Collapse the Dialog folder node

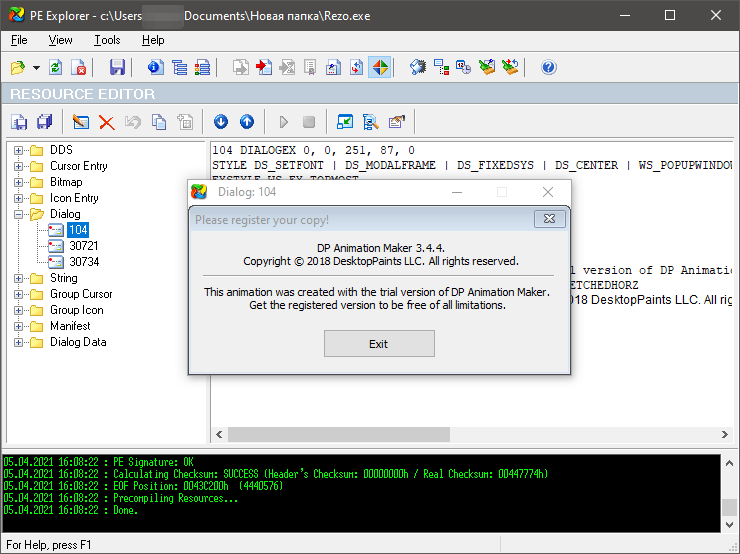[18, 215]
